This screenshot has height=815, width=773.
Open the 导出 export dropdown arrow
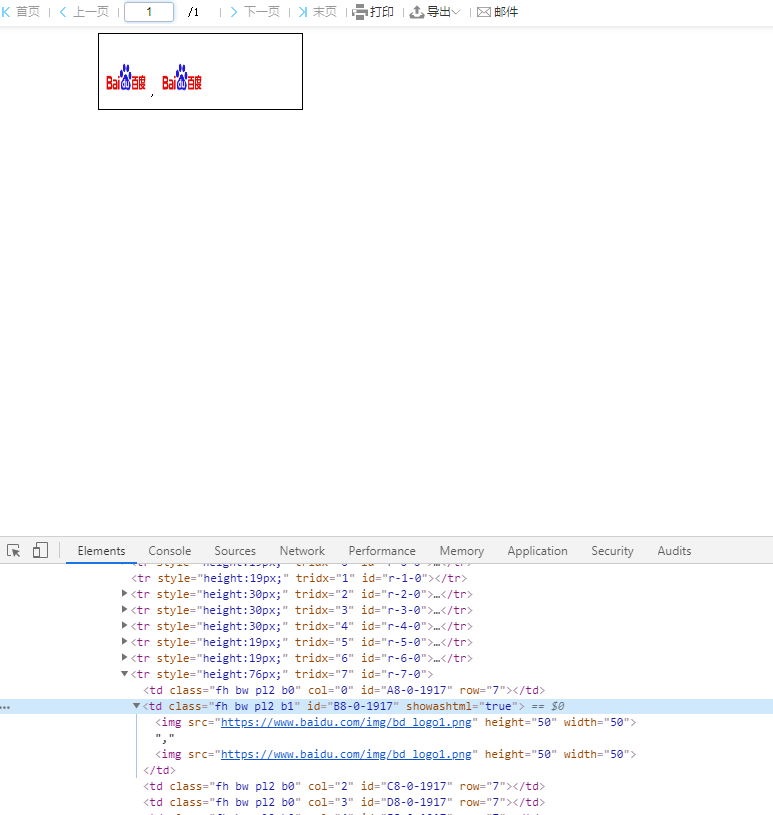[x=456, y=12]
